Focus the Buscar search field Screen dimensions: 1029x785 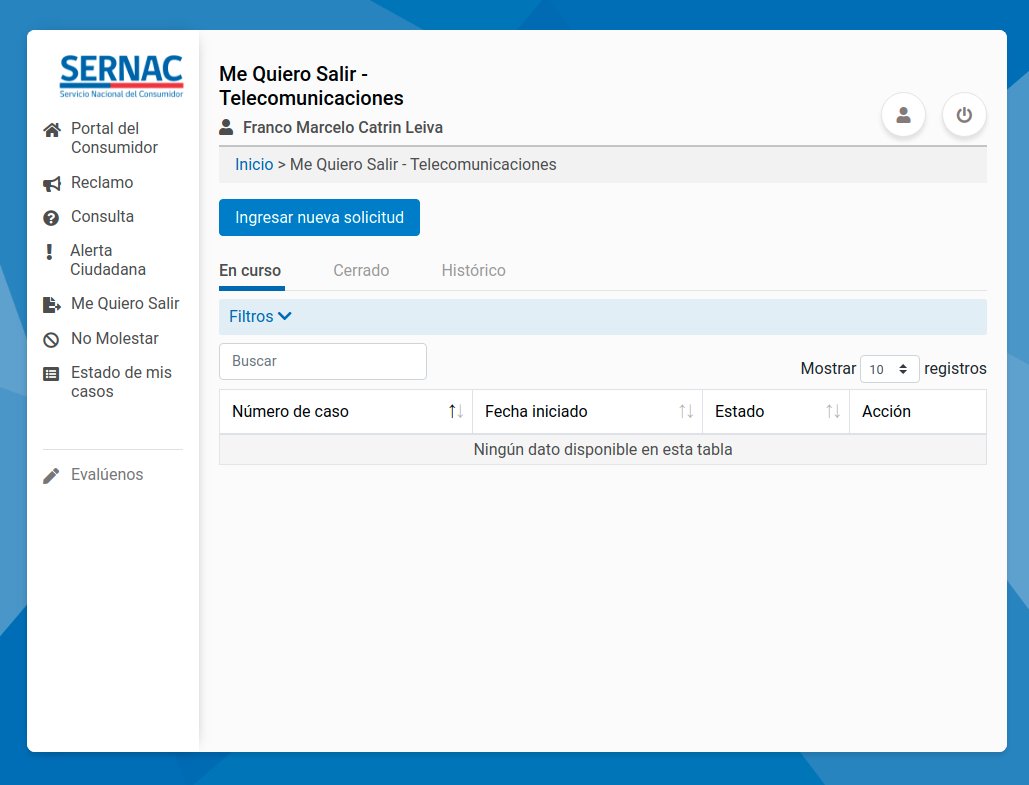pyautogui.click(x=323, y=361)
